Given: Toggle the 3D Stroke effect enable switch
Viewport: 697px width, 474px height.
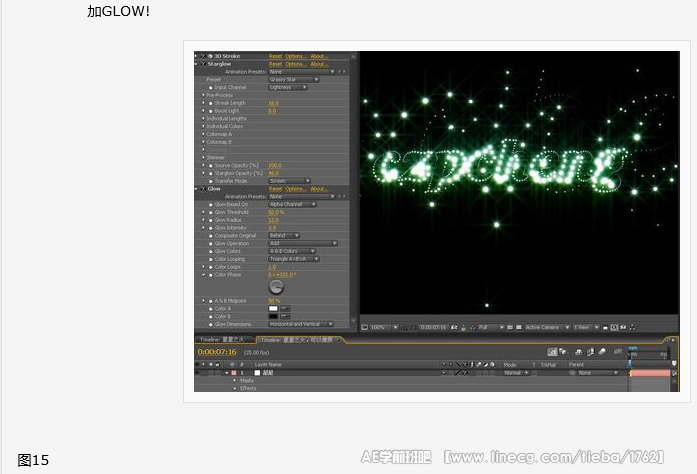Looking at the screenshot, I should (x=203, y=56).
